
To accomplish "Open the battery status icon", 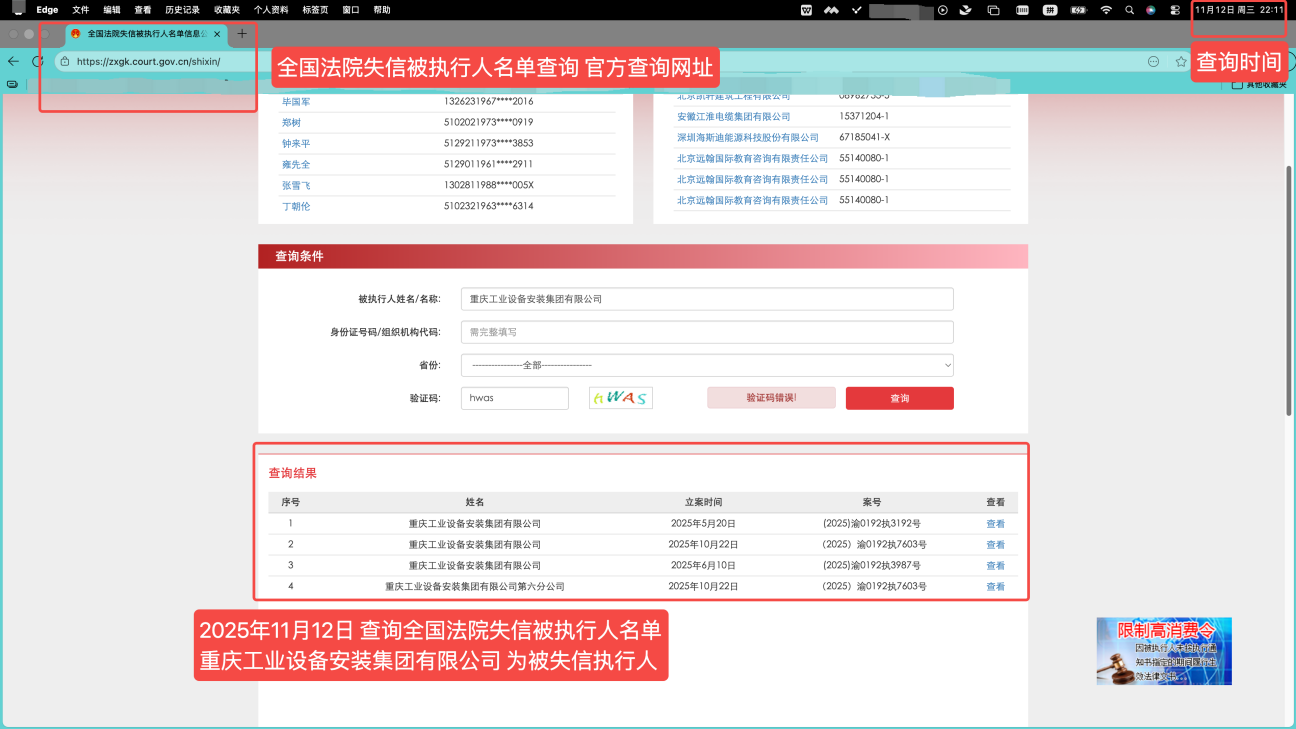I will pos(1078,10).
